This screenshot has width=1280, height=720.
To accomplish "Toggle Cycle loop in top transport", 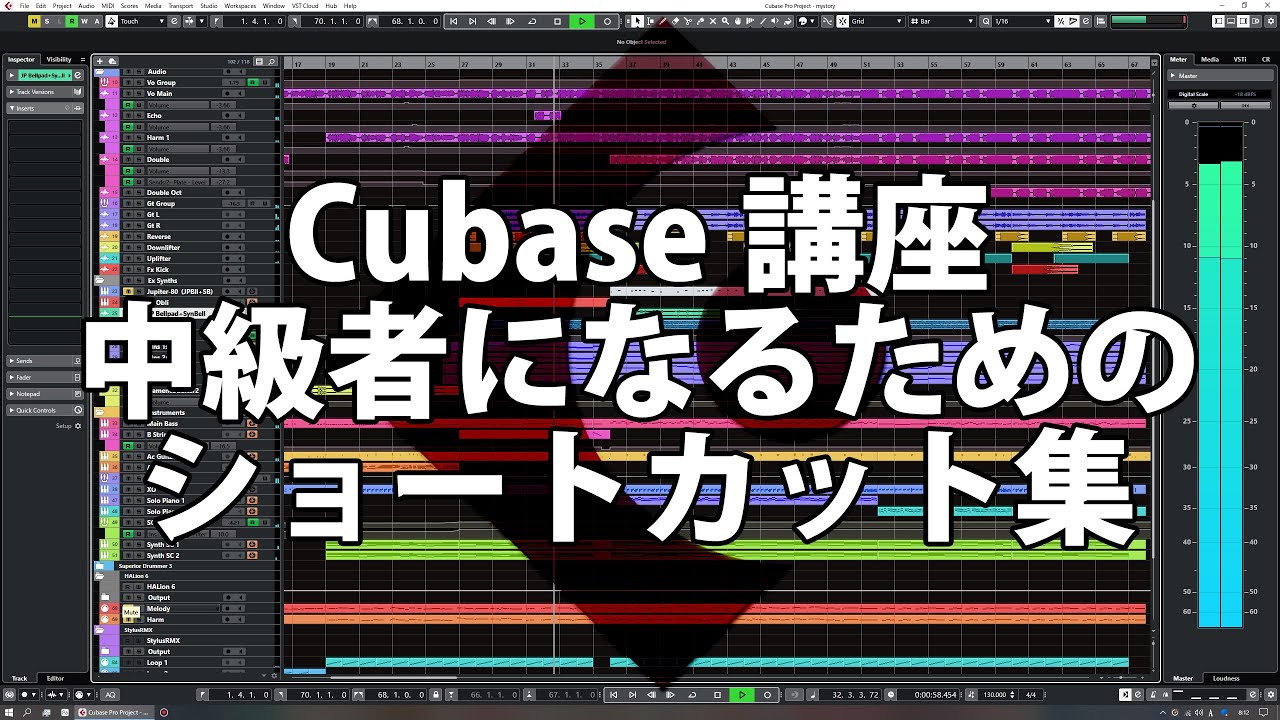I will [532, 21].
